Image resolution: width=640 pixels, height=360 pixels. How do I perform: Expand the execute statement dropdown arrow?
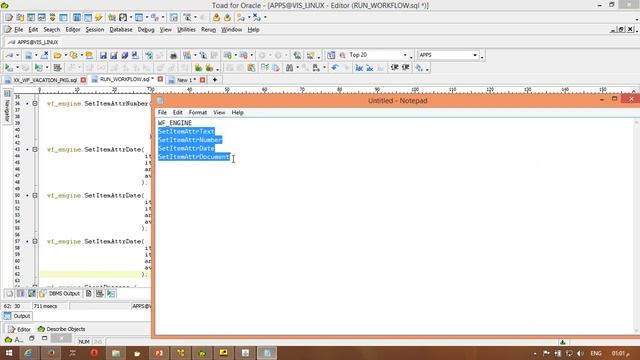tap(17, 68)
